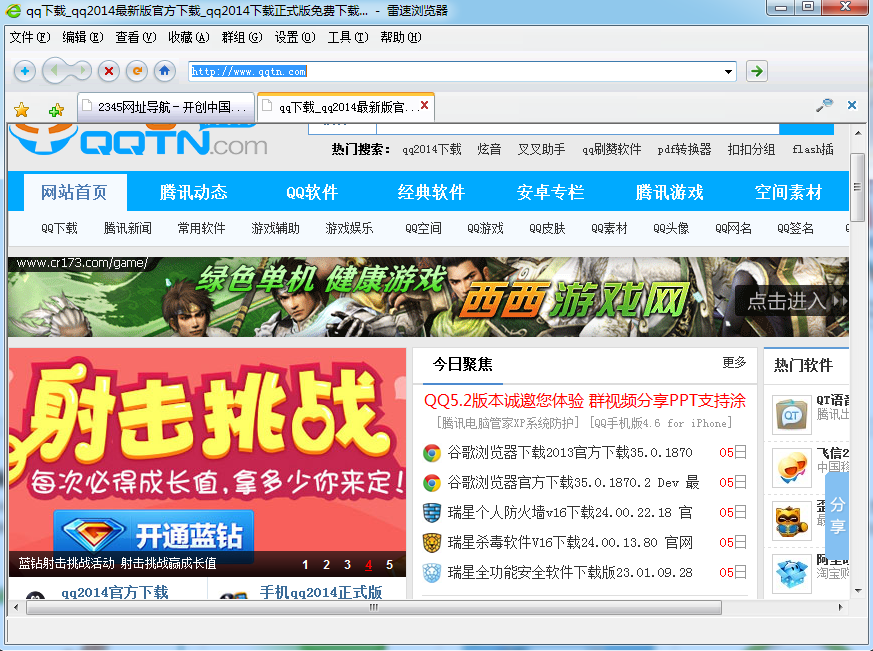Open the 飞信 software icon

point(792,468)
